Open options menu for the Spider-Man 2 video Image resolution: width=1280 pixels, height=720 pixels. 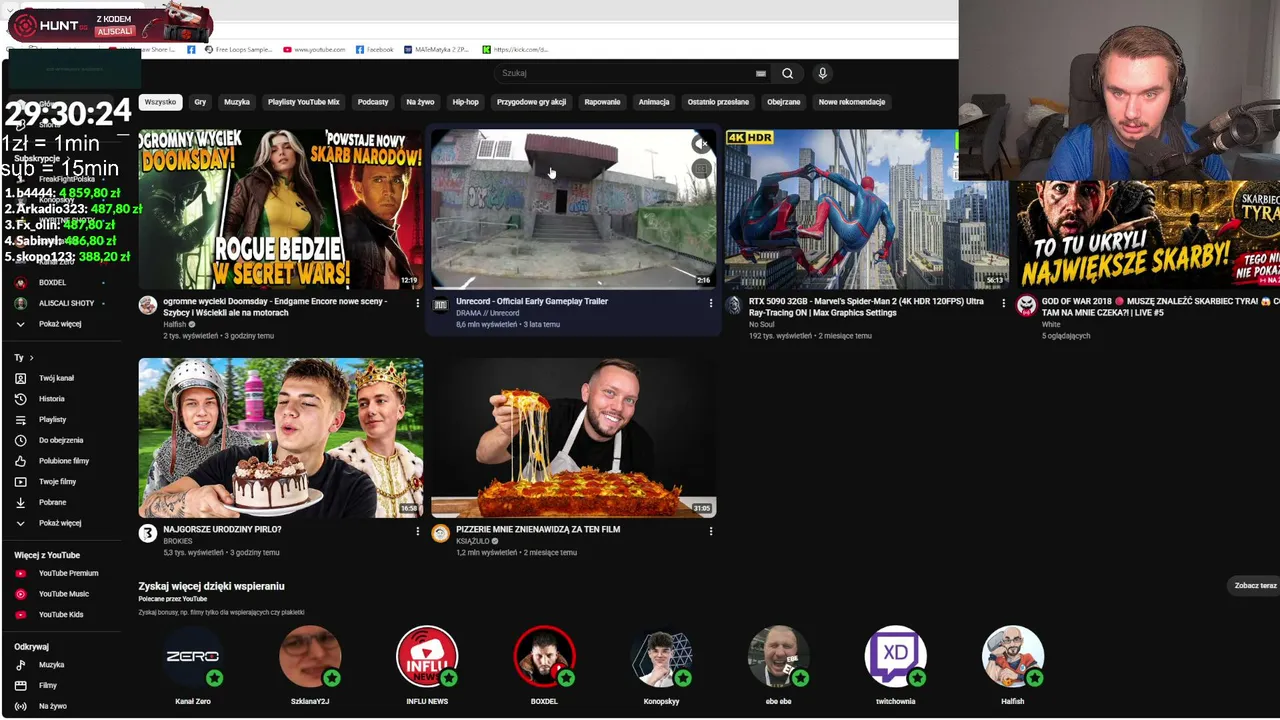(1004, 303)
